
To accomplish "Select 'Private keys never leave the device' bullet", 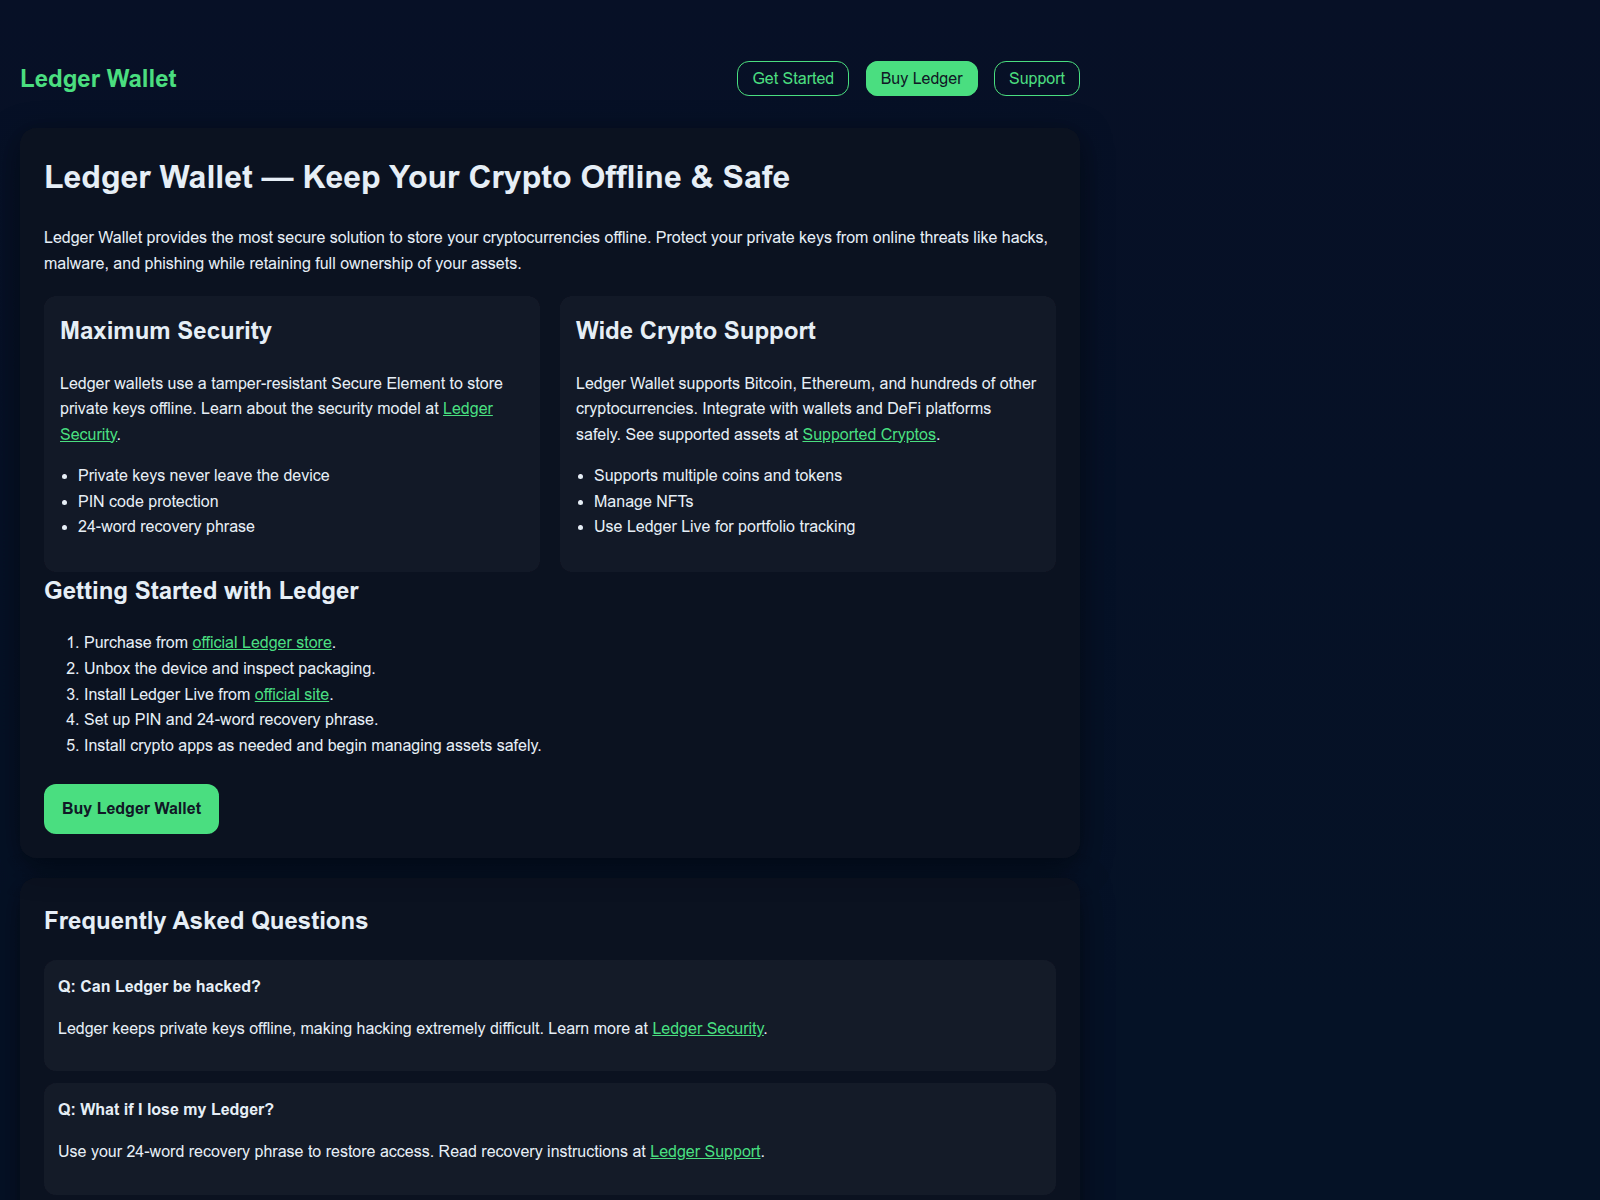I will 204,476.
